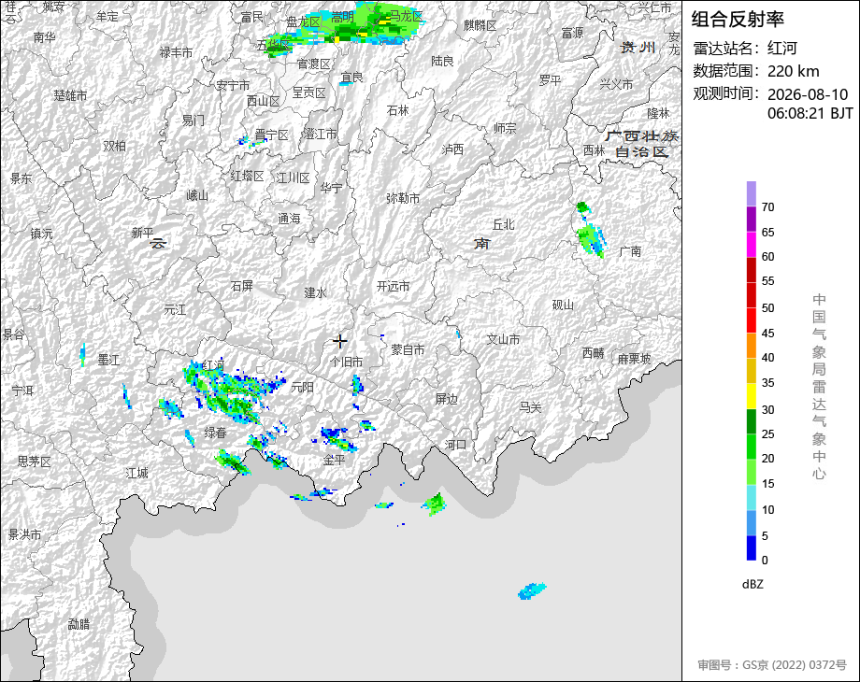860x682 pixels.
Task: Click the red 50 dBZ legend swatch
Action: 751,320
